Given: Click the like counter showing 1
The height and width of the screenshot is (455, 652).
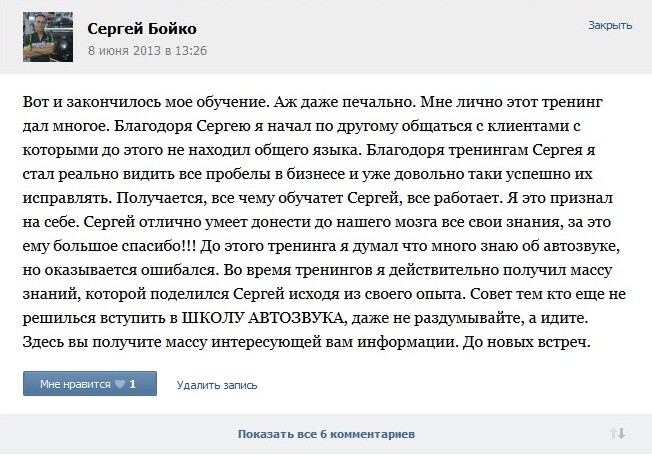Looking at the screenshot, I should coord(133,384).
